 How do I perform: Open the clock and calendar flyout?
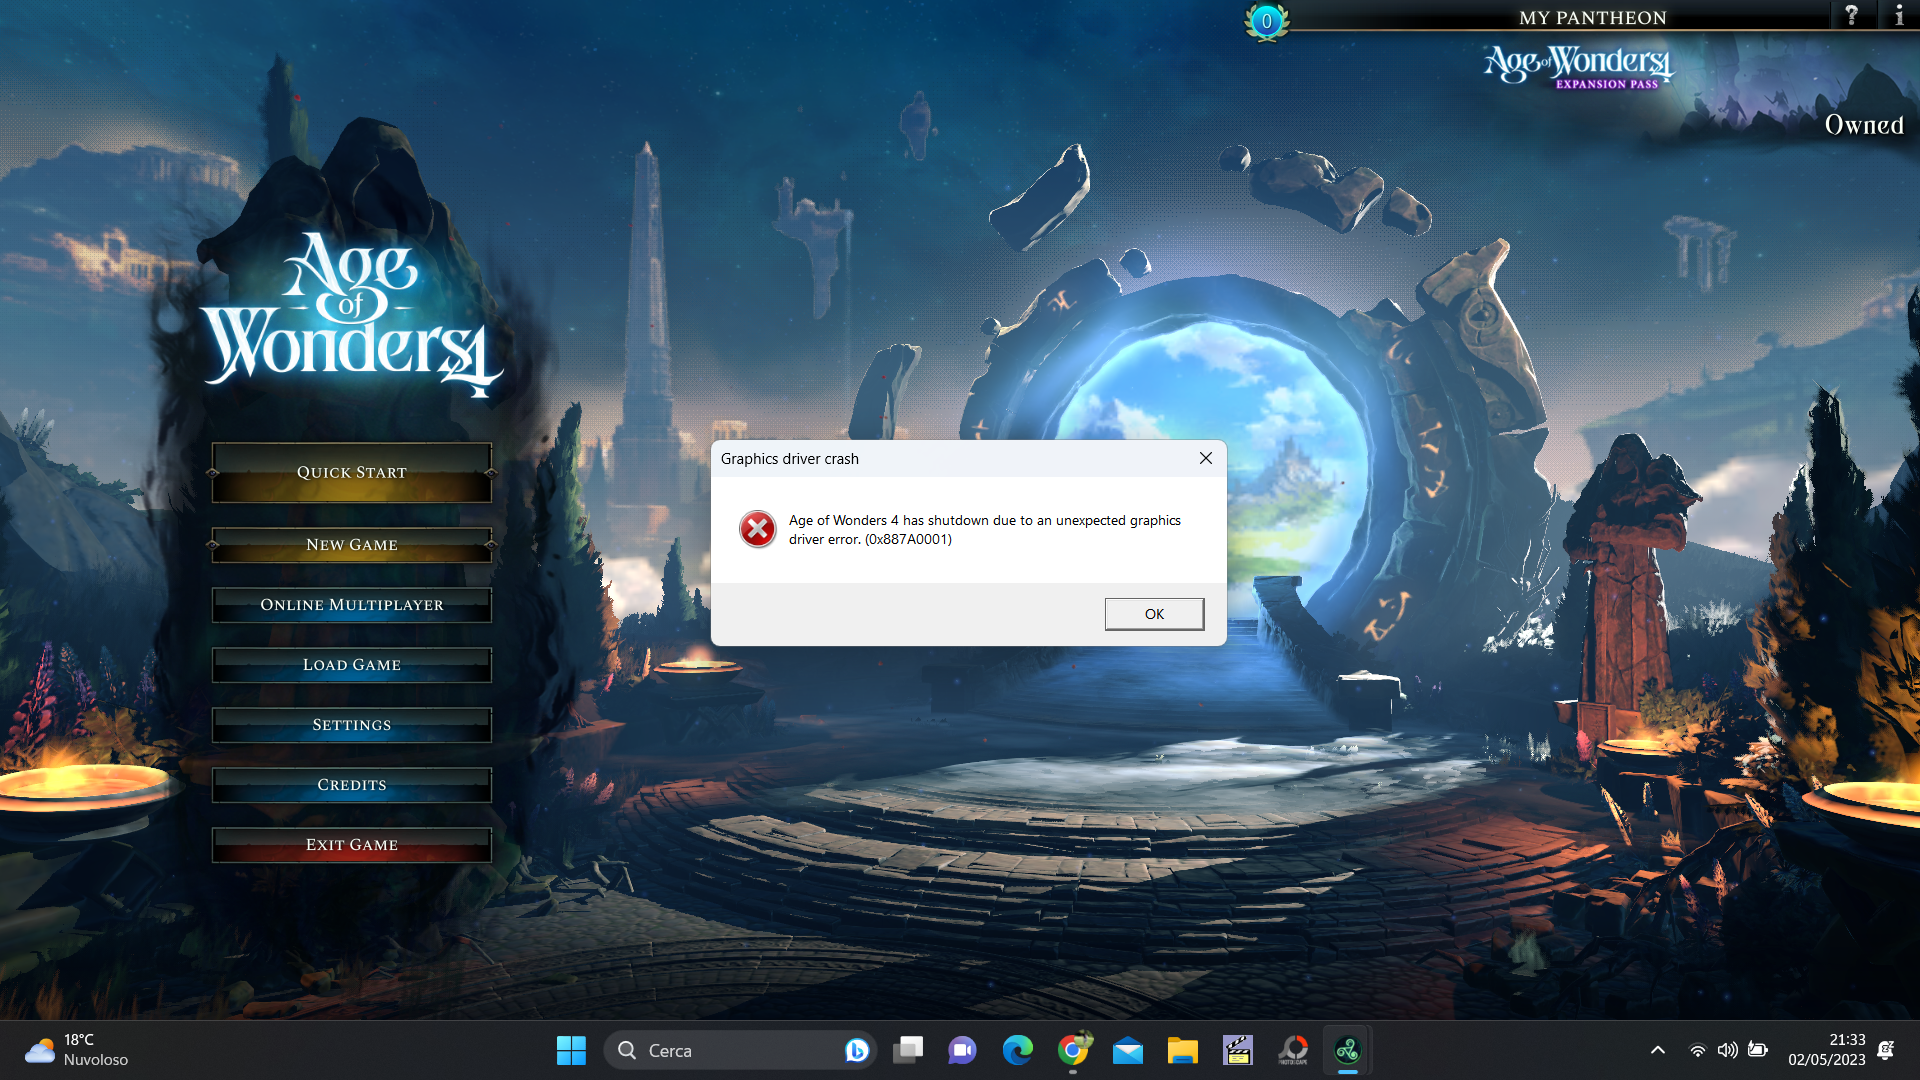click(x=1827, y=1050)
